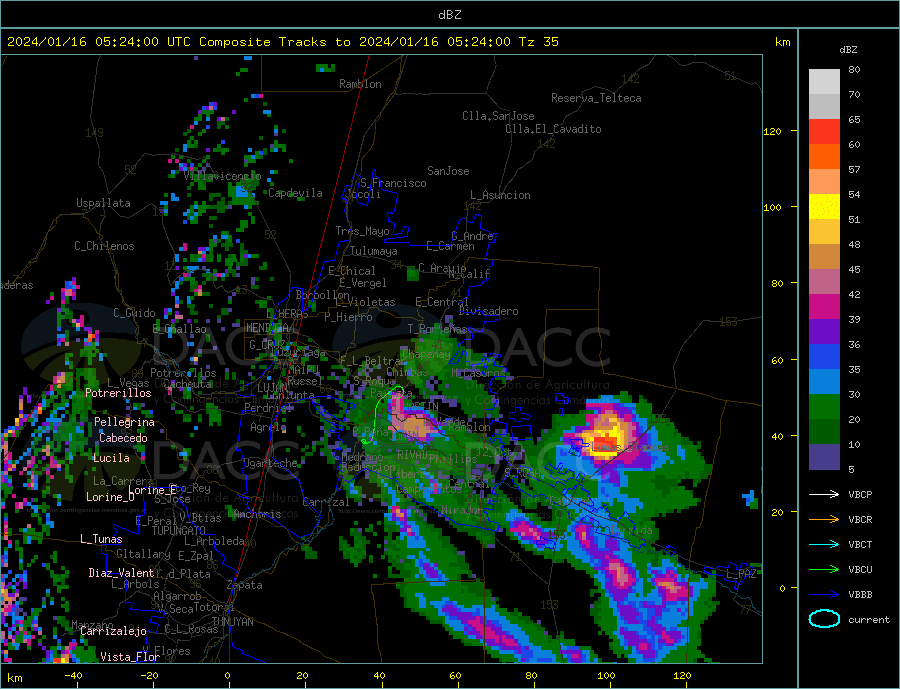Screen dimensions: 900x689
Task: Click the 'dBZ' title at window top
Action: 449,15
